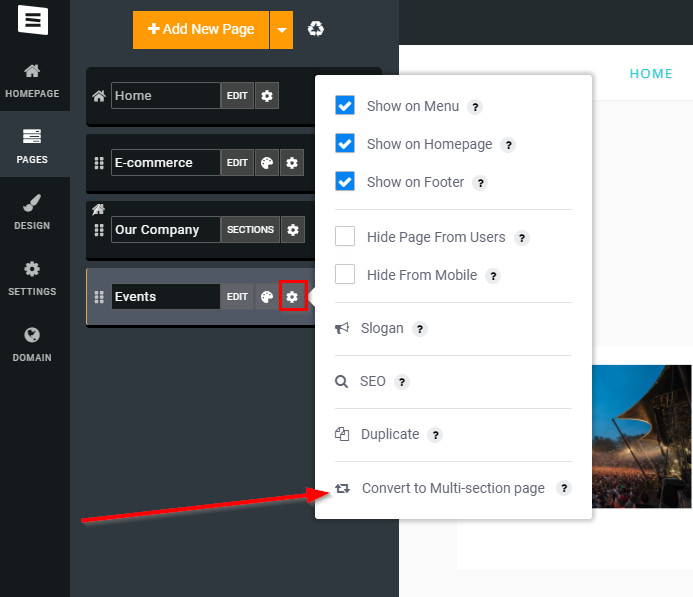Click EDIT button for Events page
The height and width of the screenshot is (597, 693).
pyautogui.click(x=237, y=297)
